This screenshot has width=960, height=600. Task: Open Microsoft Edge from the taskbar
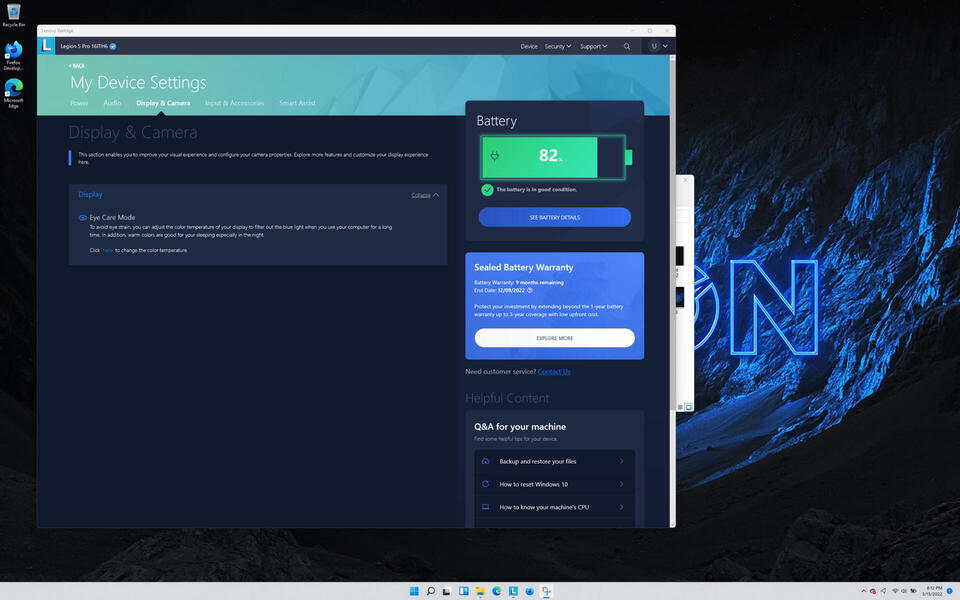497,591
